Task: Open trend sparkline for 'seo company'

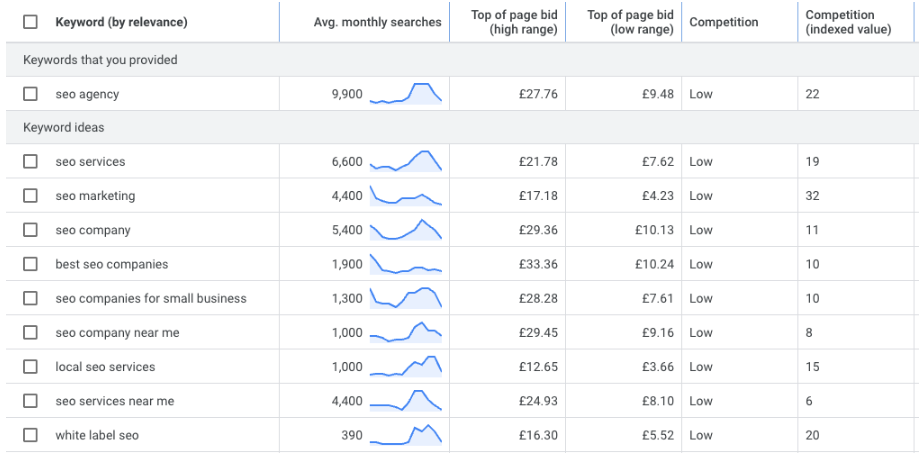Action: pos(405,230)
